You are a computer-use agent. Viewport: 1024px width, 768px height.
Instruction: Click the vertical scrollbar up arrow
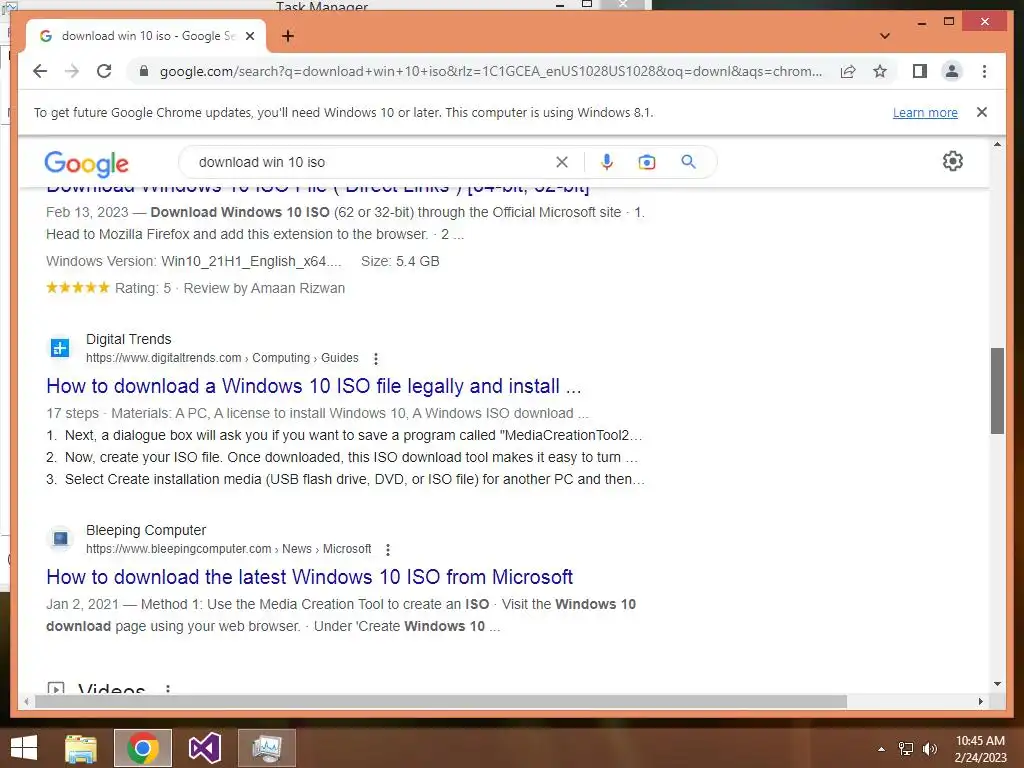coord(997,144)
